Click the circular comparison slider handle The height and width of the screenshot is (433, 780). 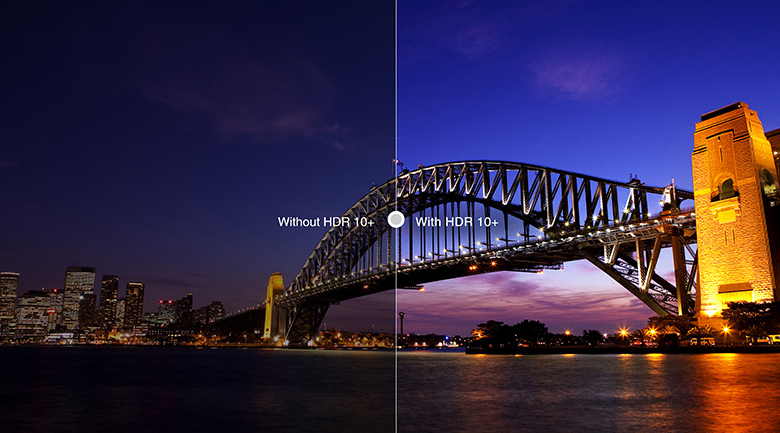(x=396, y=219)
